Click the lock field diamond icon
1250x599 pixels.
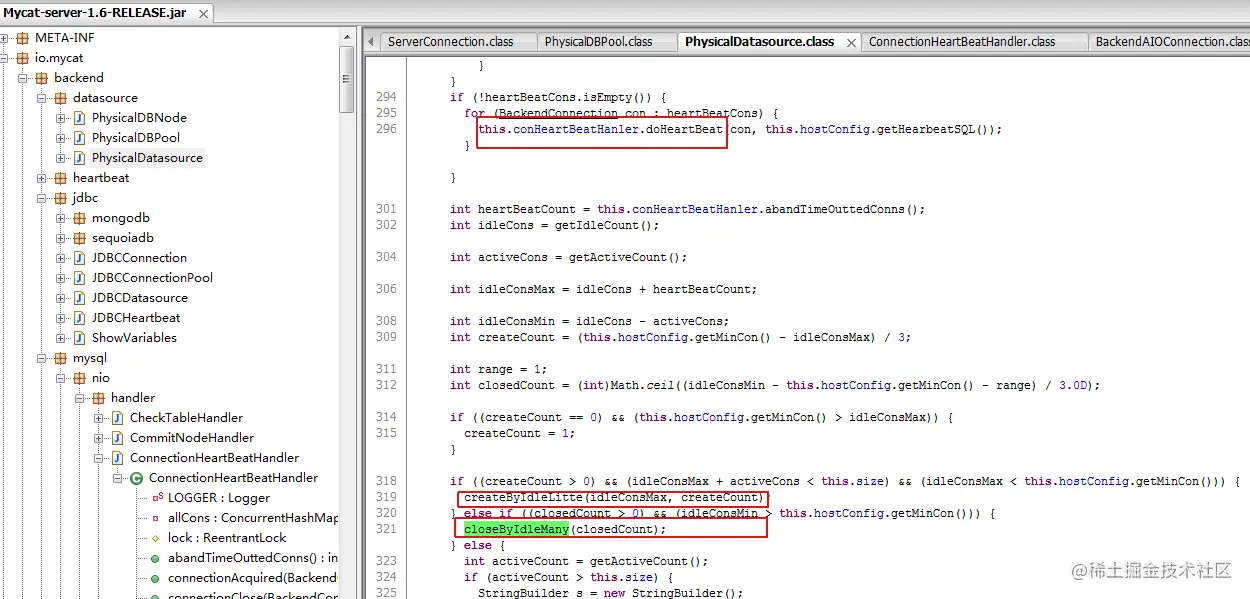pos(155,538)
